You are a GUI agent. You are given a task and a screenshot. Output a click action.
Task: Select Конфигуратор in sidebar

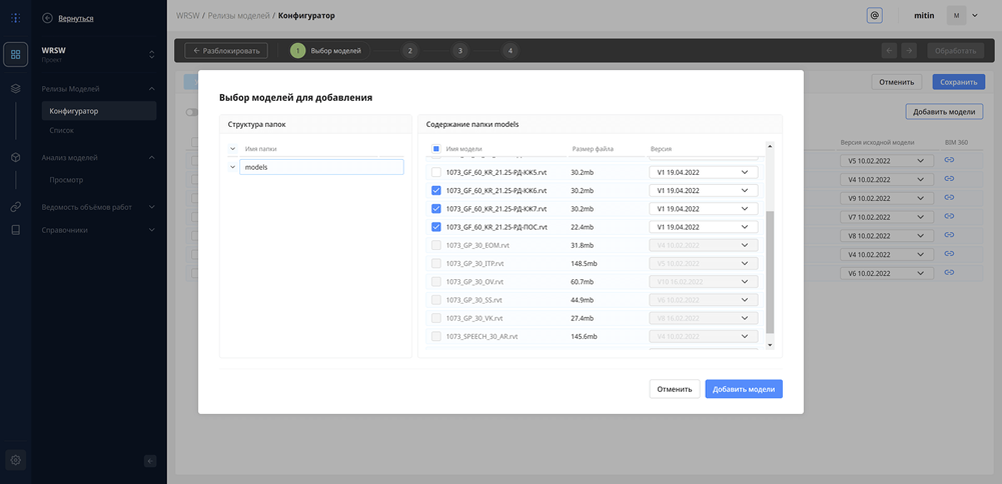click(x=98, y=111)
